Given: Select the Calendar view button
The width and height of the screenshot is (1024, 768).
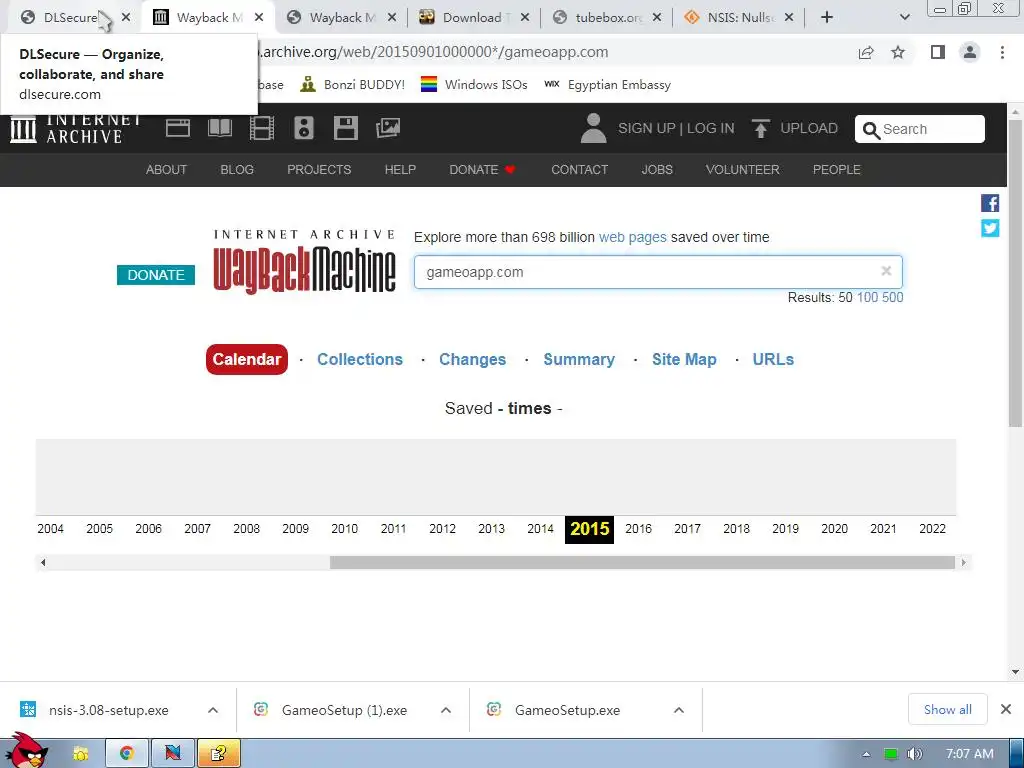Looking at the screenshot, I should [x=247, y=359].
